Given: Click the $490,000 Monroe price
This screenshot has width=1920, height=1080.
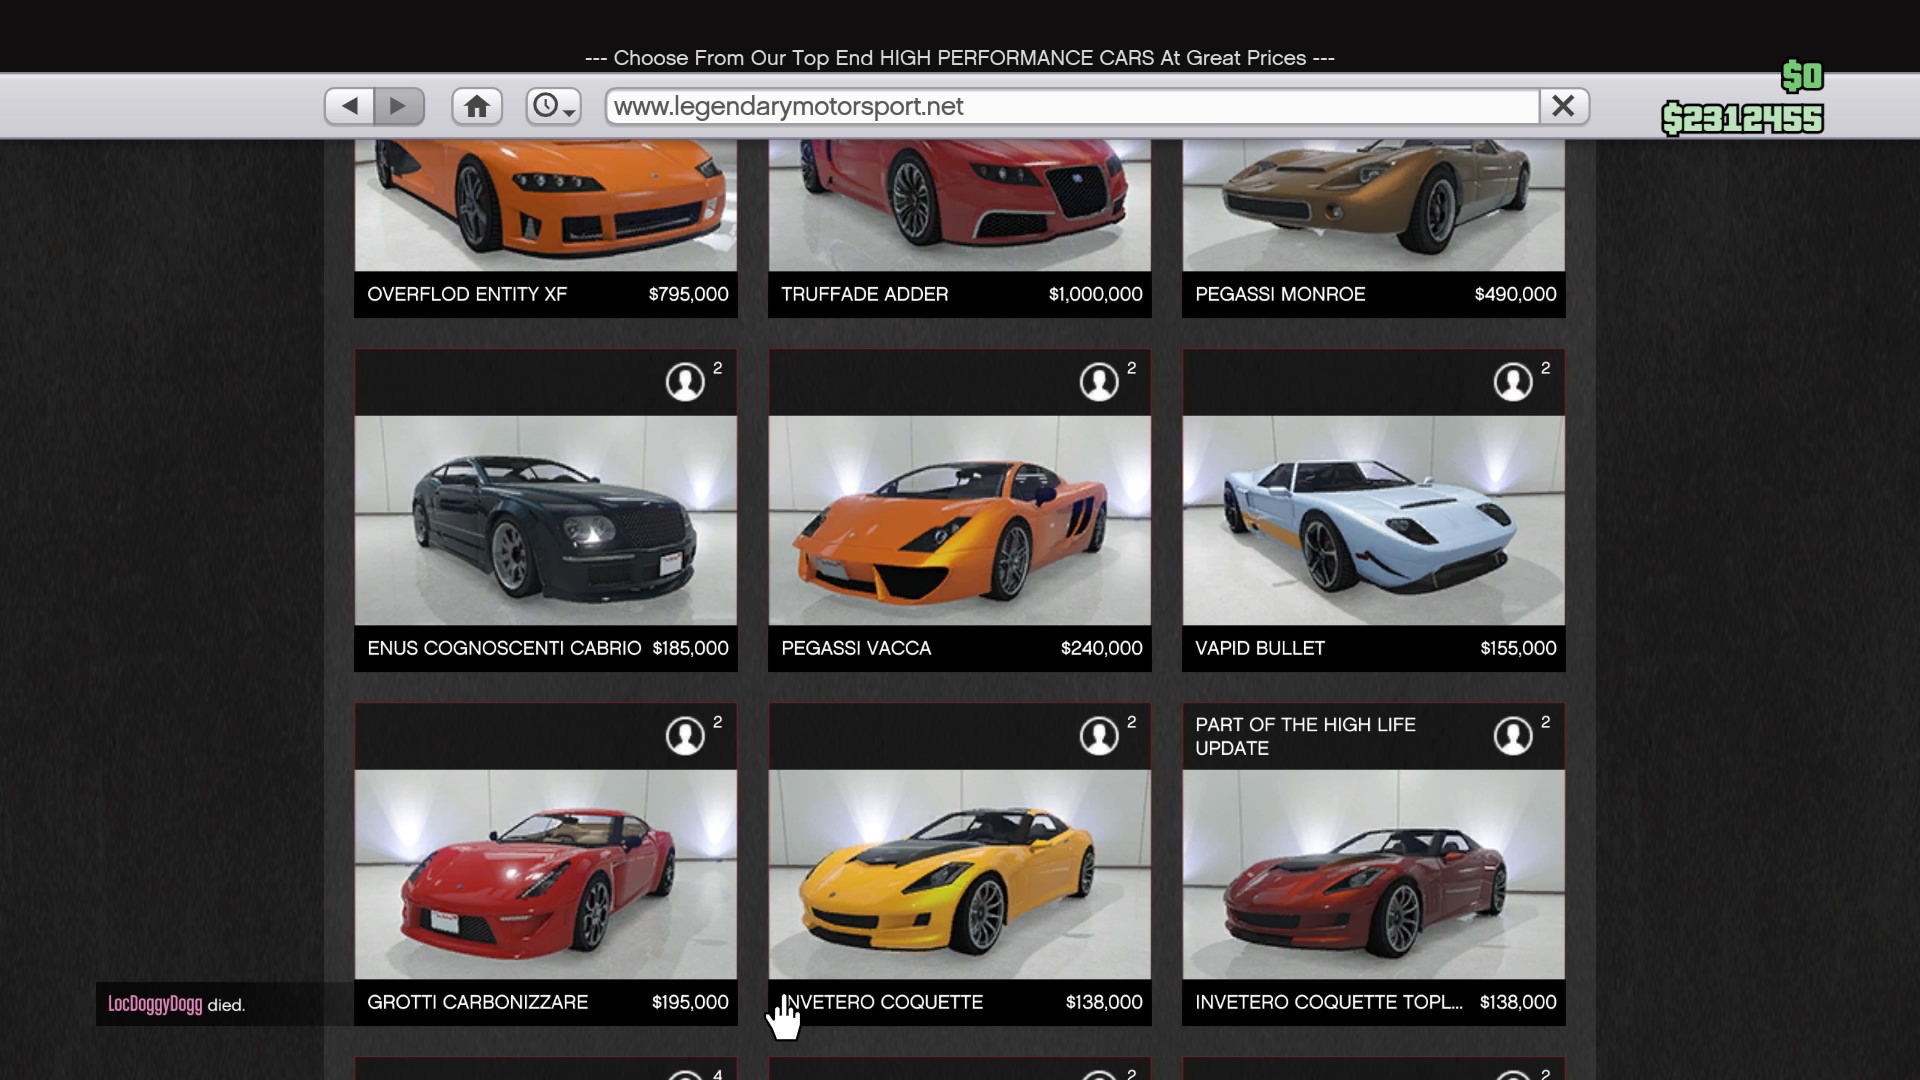Looking at the screenshot, I should pyautogui.click(x=1516, y=294).
